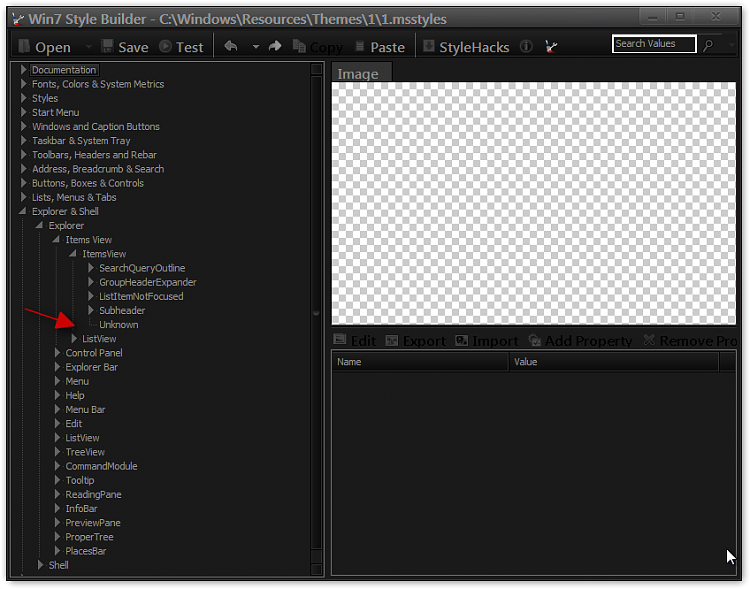Click the paintbrush icon next to info
Screen dimensions: 750x589
point(551,46)
